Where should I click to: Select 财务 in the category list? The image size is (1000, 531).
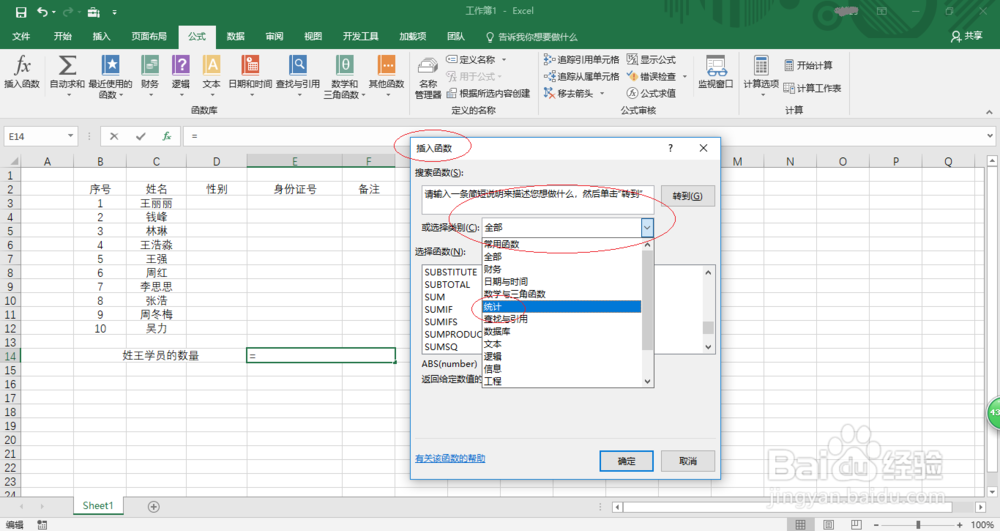coord(562,269)
